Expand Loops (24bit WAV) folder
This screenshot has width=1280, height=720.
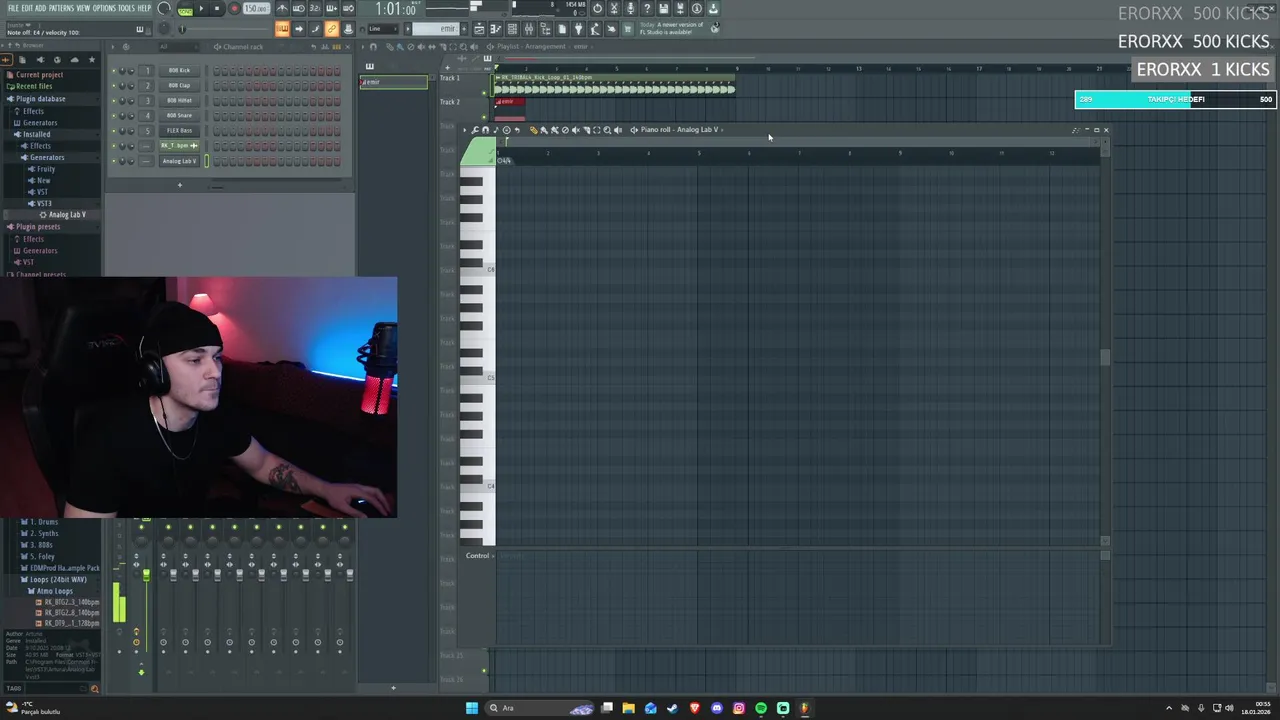[x=57, y=579]
